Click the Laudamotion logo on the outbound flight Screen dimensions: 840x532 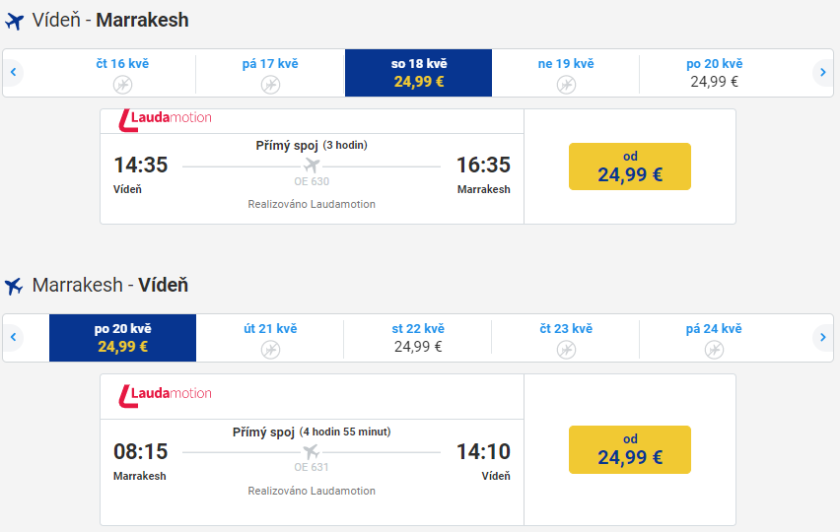(166, 118)
